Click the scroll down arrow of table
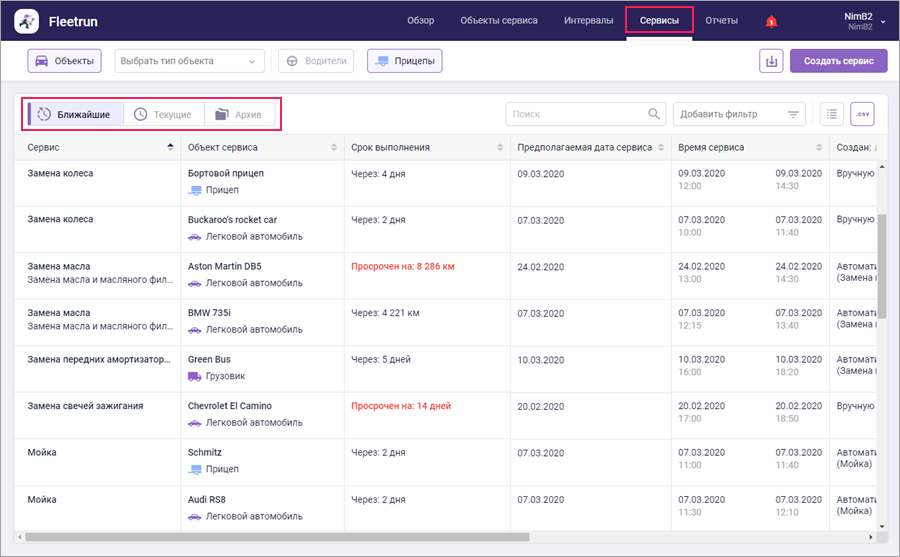900x557 pixels. 882,526
